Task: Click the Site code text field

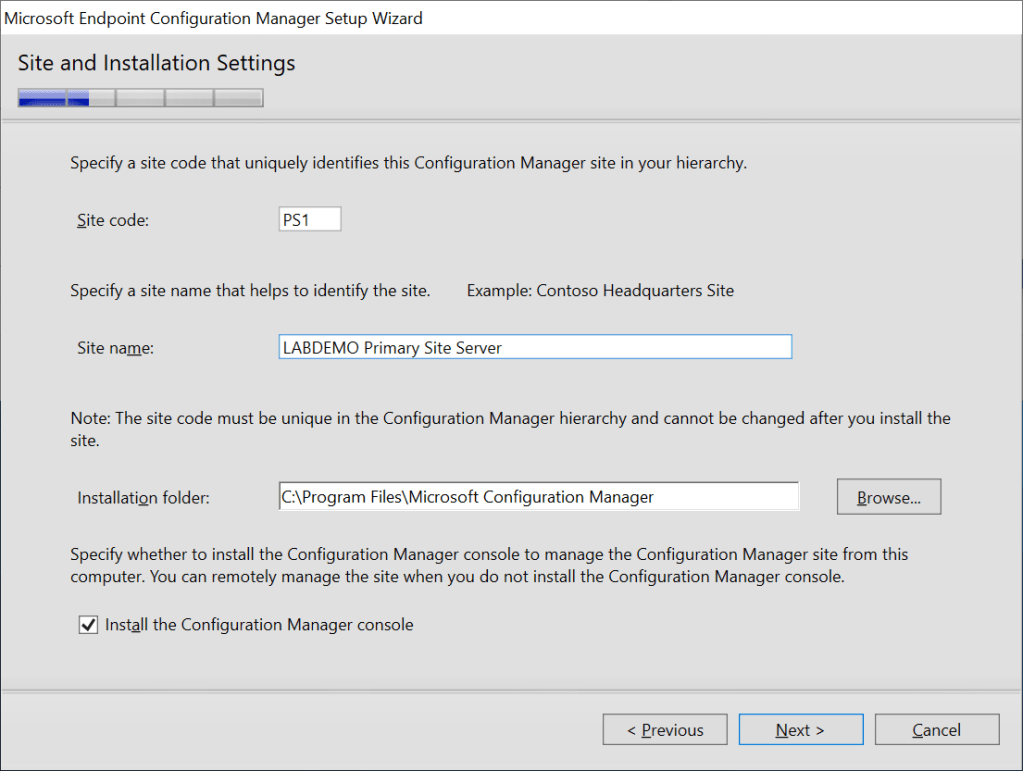Action: pyautogui.click(x=310, y=219)
